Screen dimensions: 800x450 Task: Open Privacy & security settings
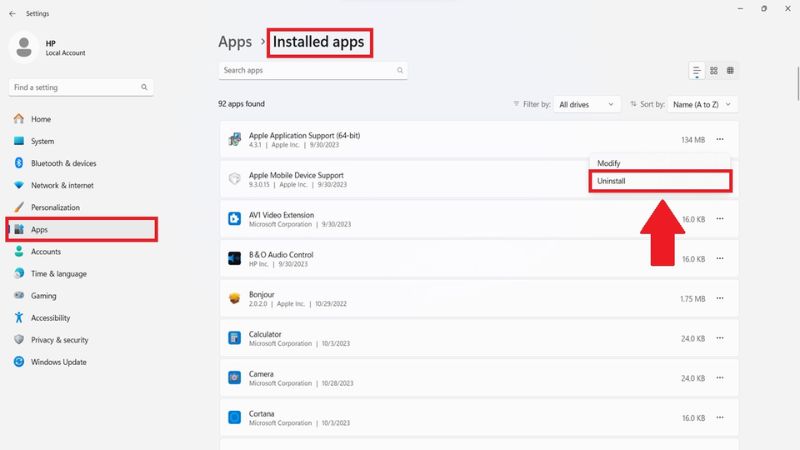59,340
